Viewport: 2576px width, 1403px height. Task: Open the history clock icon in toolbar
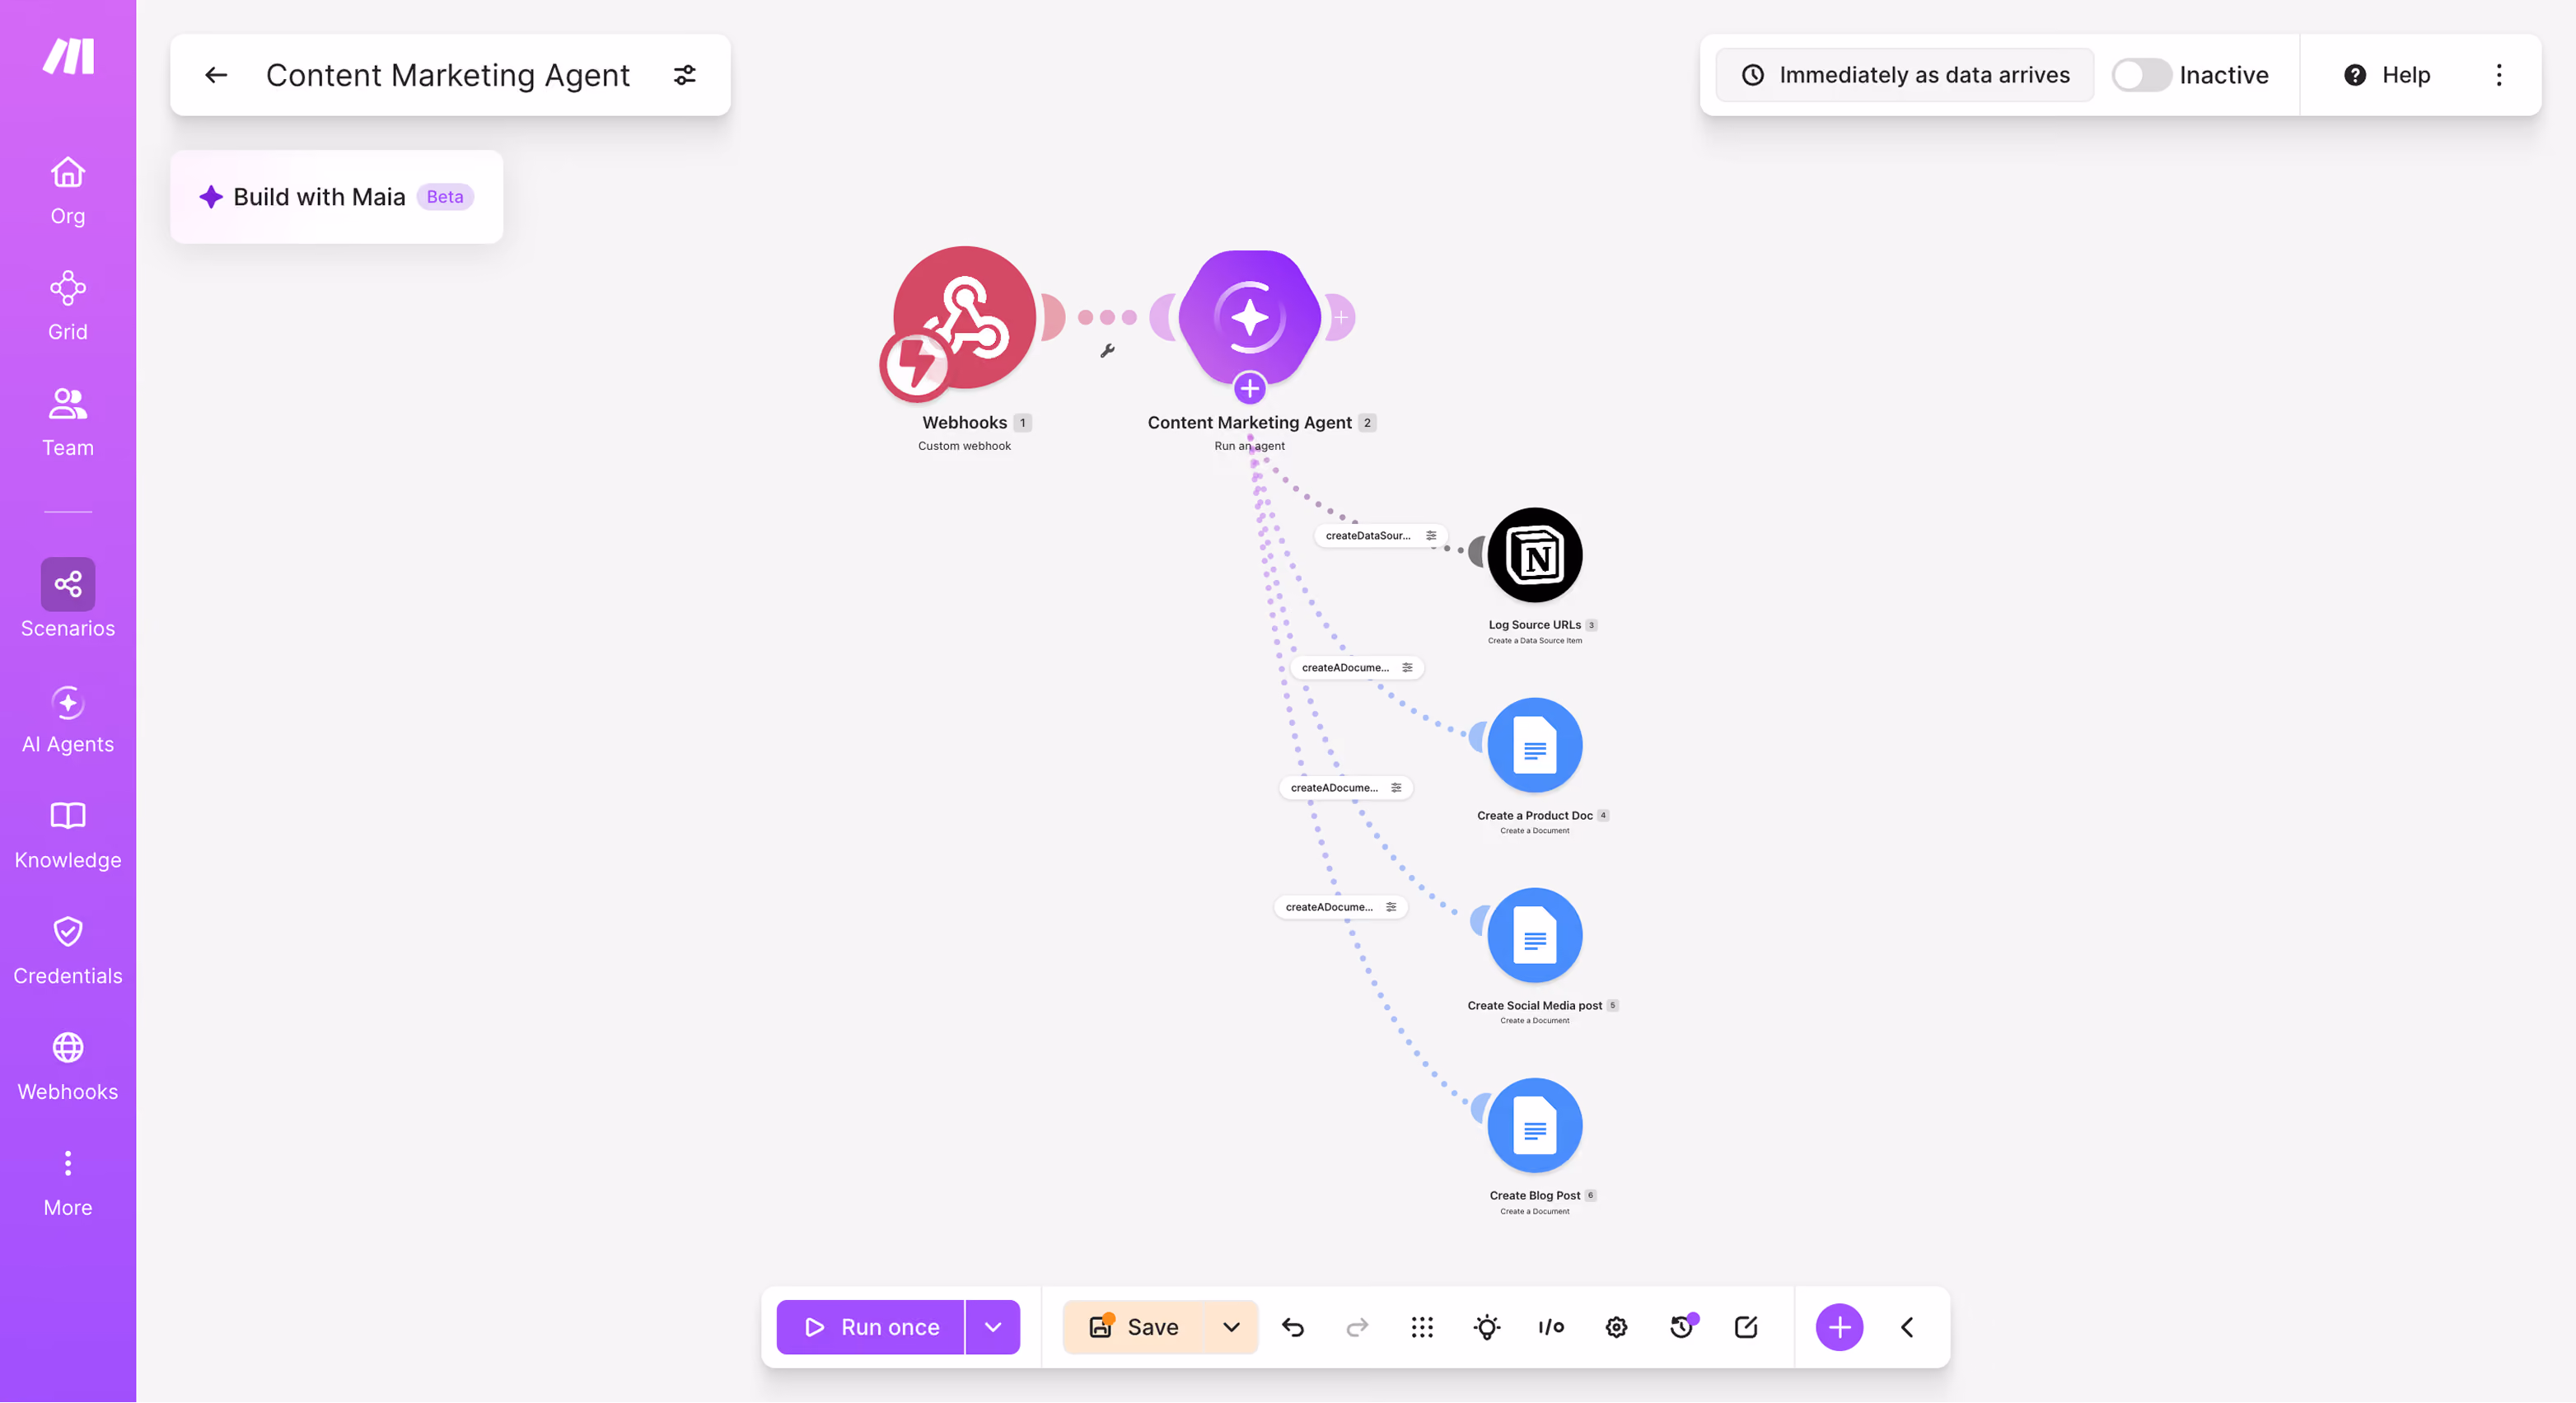coord(1682,1327)
